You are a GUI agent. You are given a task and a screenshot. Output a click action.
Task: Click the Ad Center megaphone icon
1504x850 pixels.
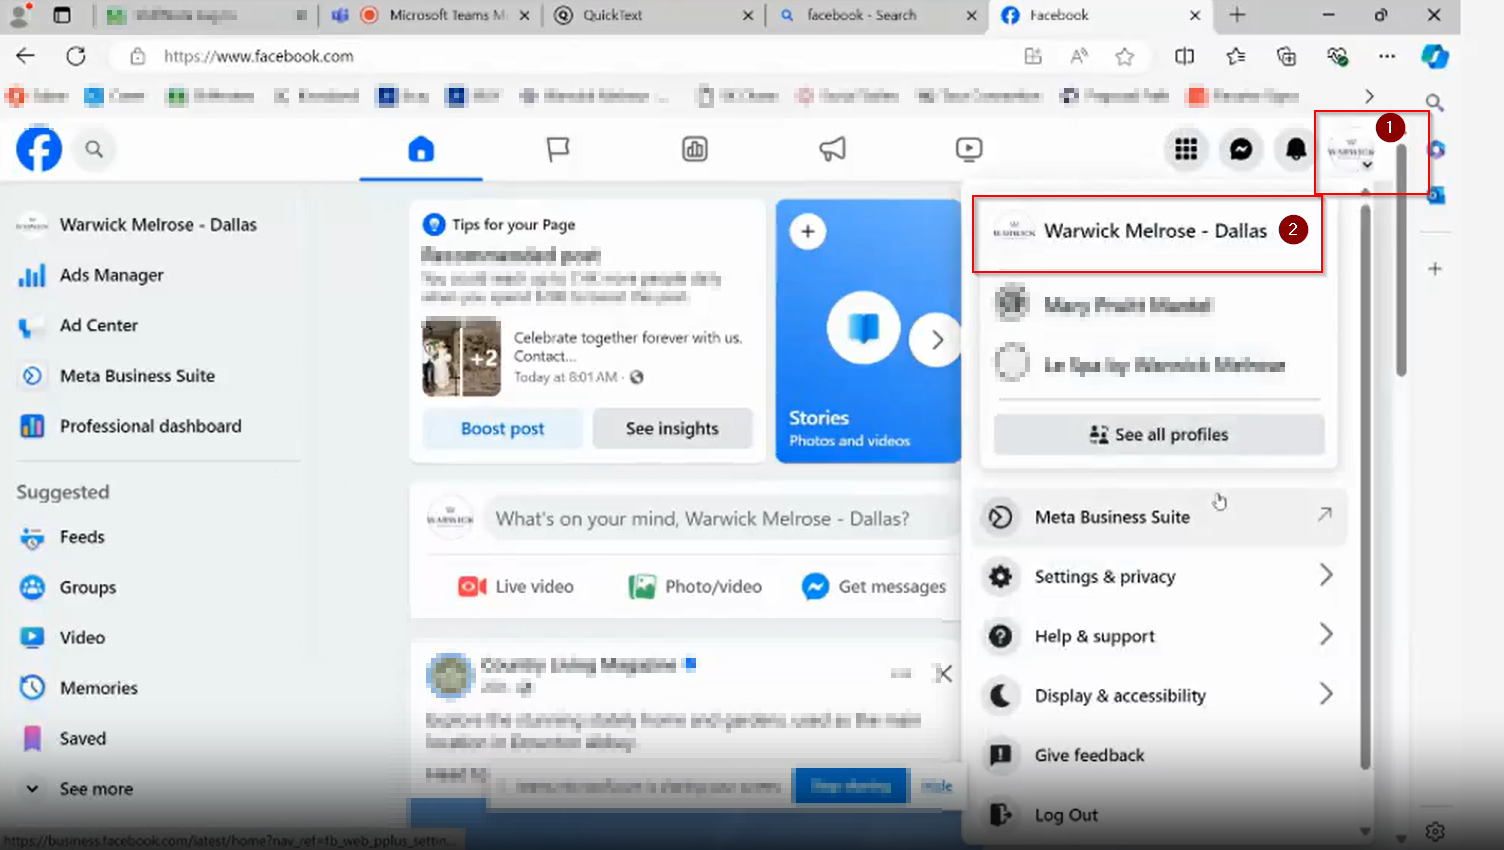(831, 149)
